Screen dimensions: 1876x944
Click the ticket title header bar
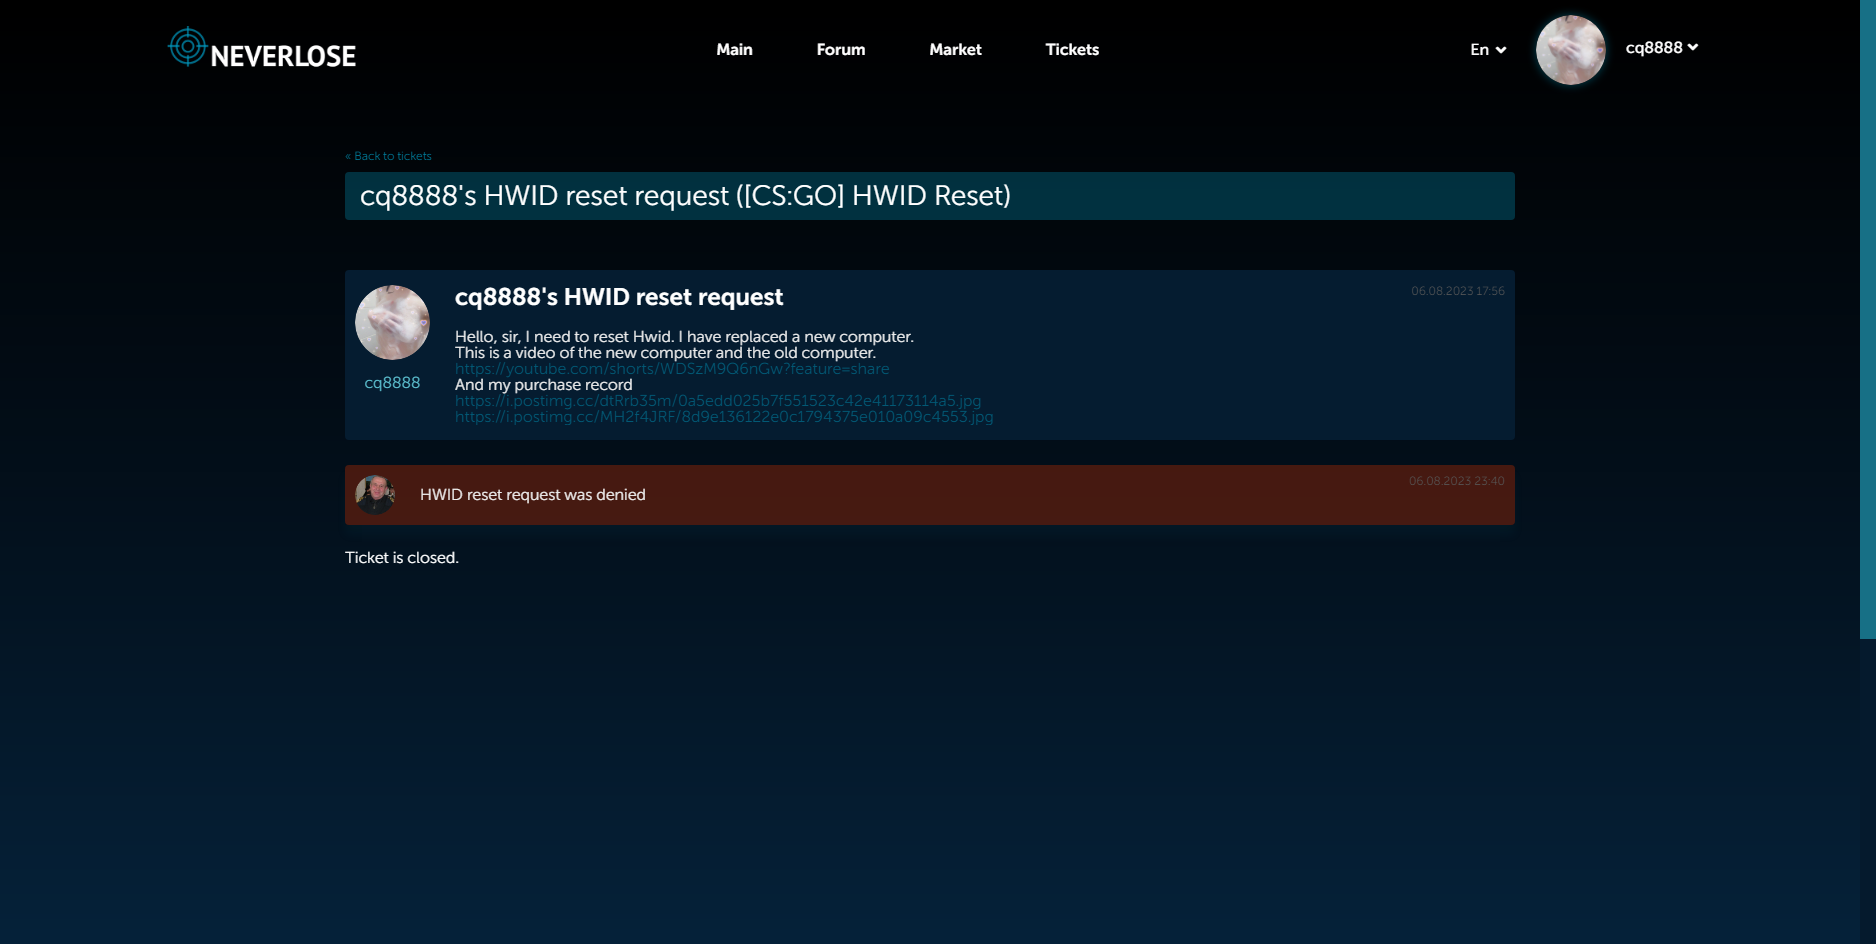pos(930,196)
